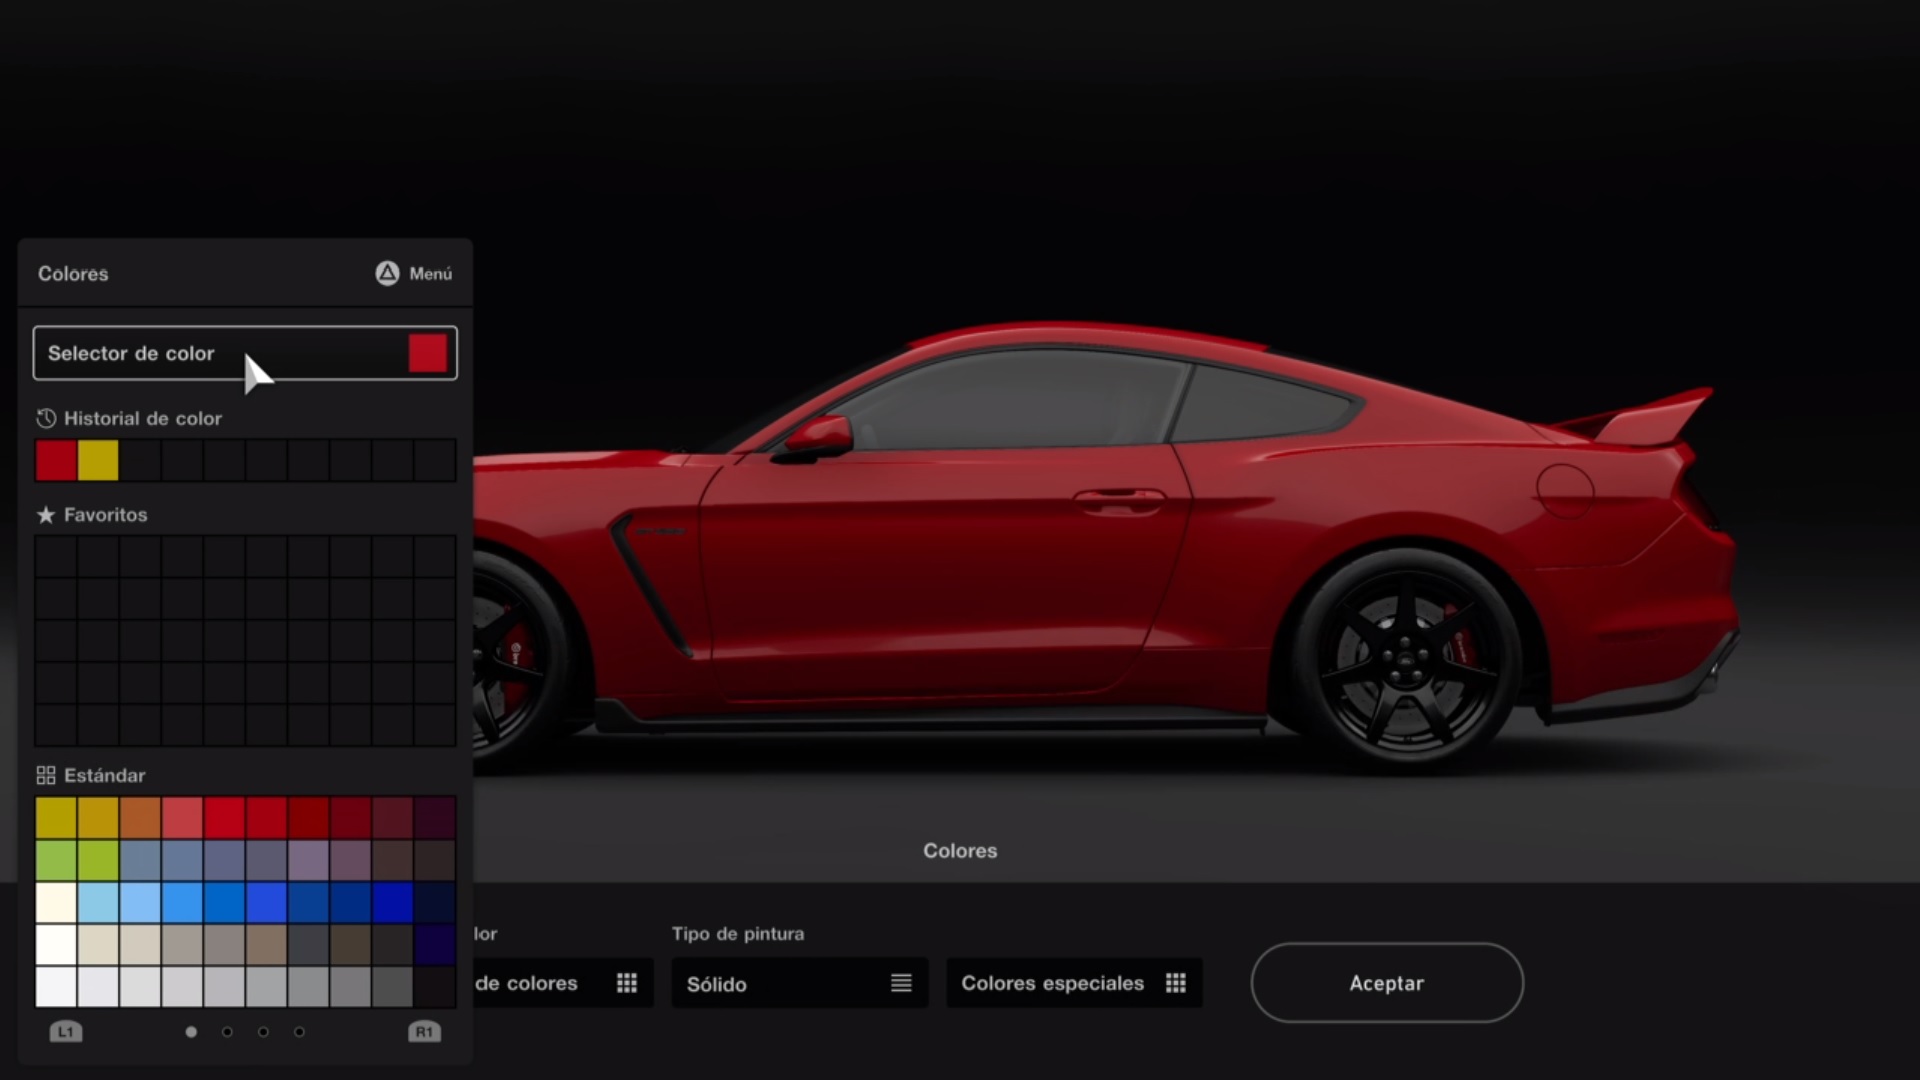This screenshot has height=1080, width=1920.
Task: Select the fourth page indicator dot
Action: pyautogui.click(x=299, y=1031)
